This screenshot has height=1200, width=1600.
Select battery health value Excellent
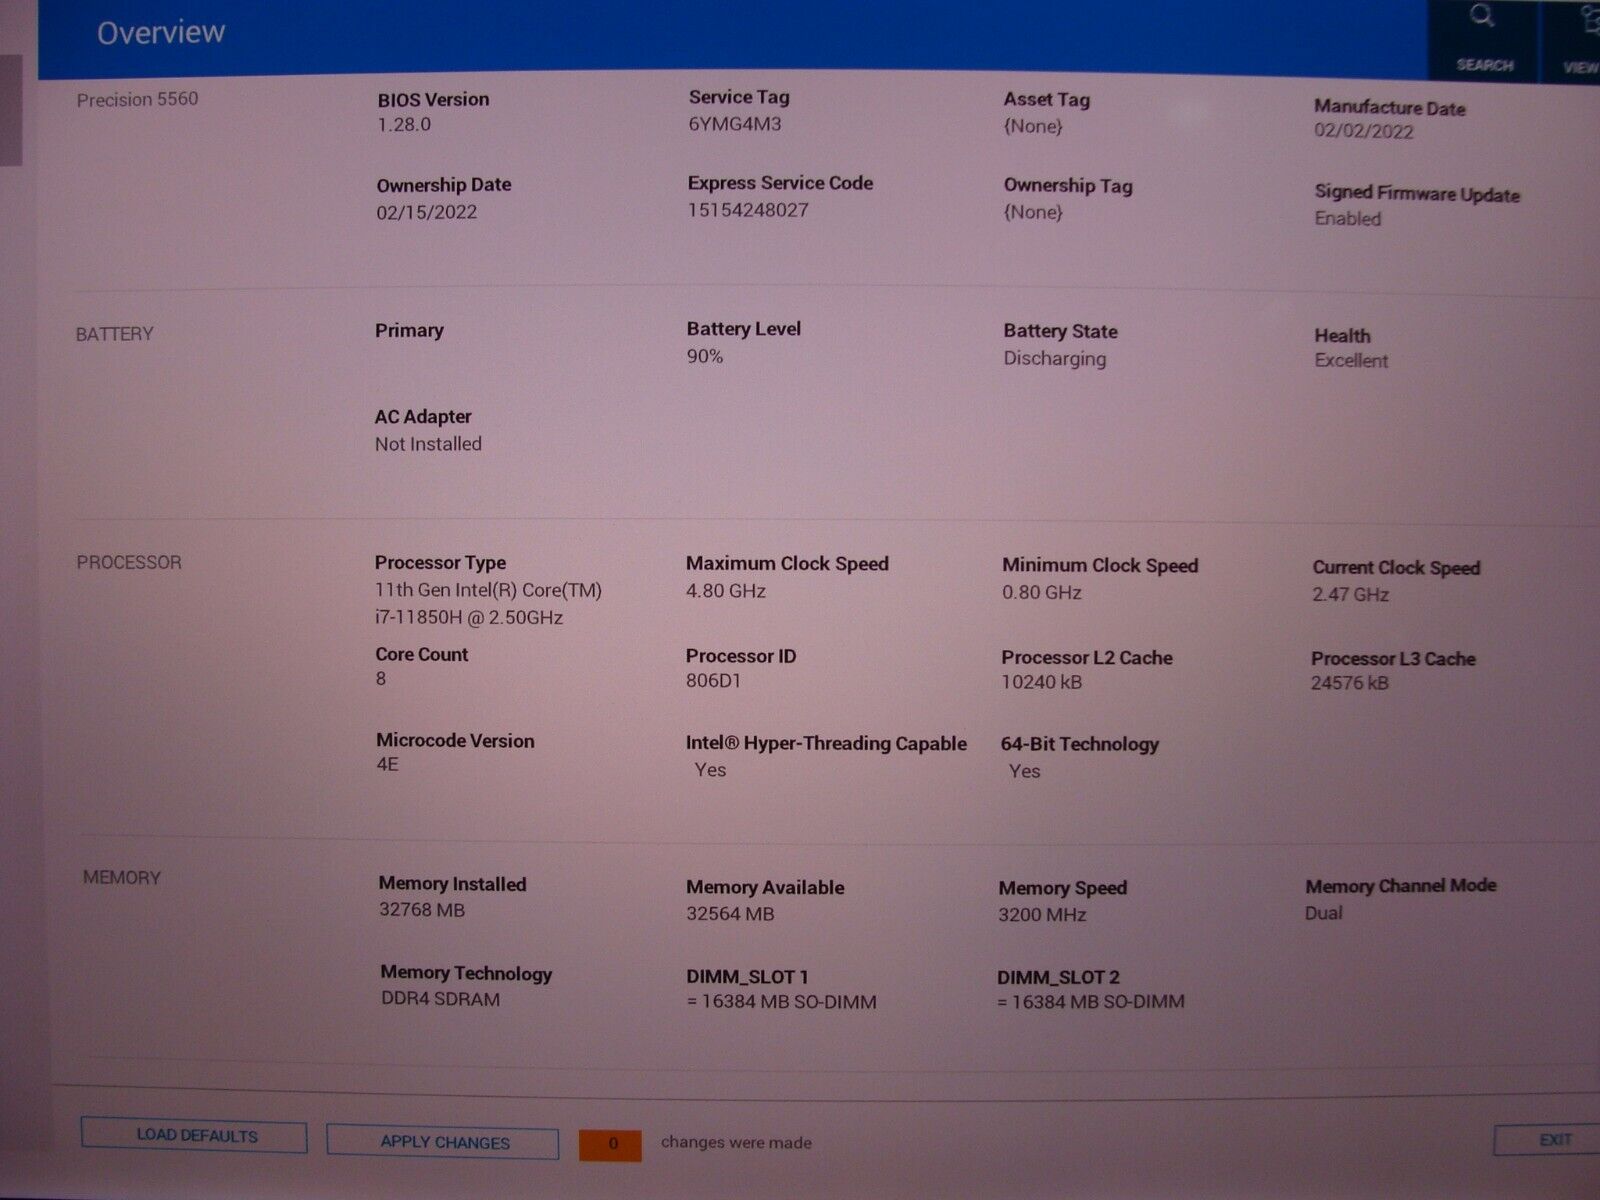tap(1351, 361)
